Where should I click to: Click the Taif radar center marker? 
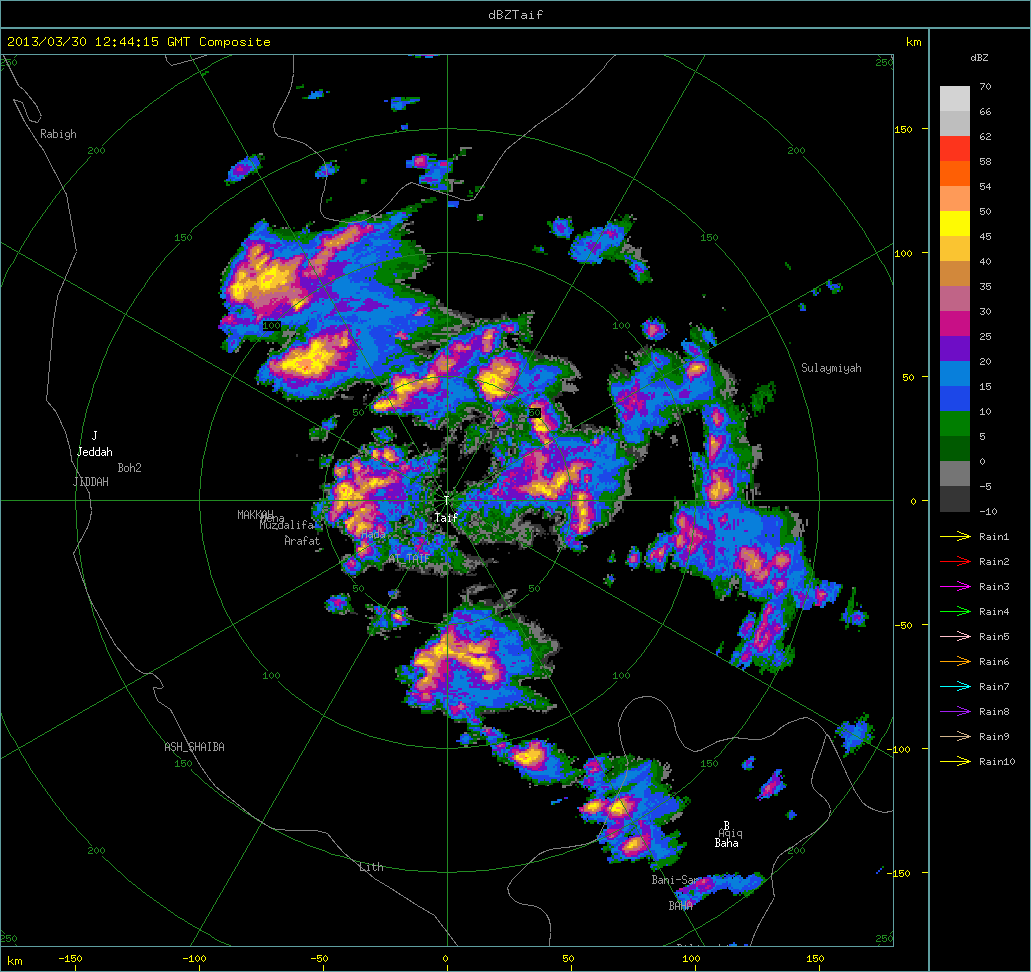446,499
